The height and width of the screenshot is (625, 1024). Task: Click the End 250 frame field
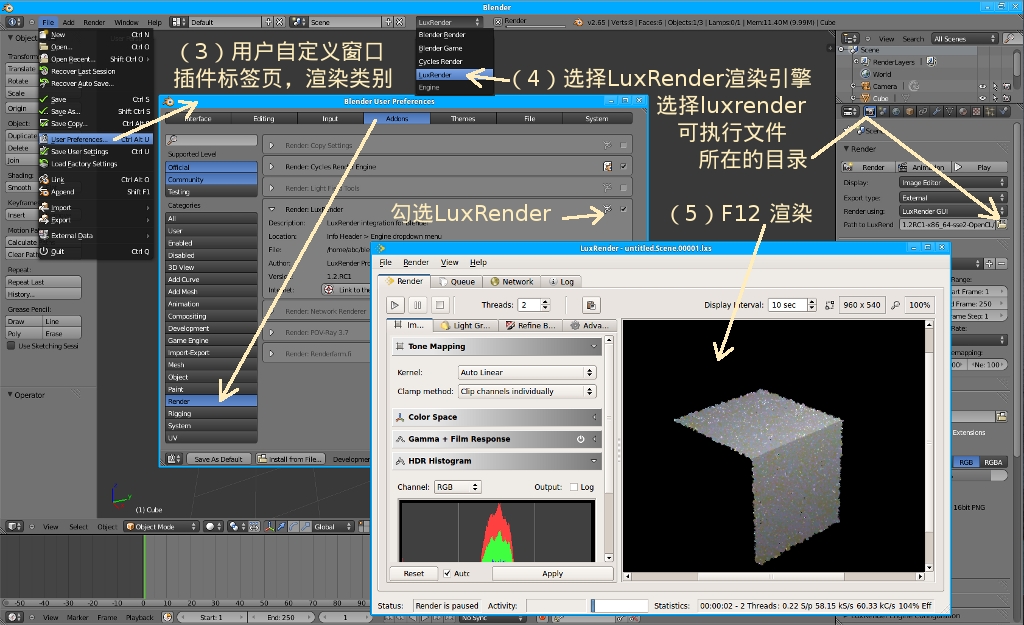pos(282,617)
